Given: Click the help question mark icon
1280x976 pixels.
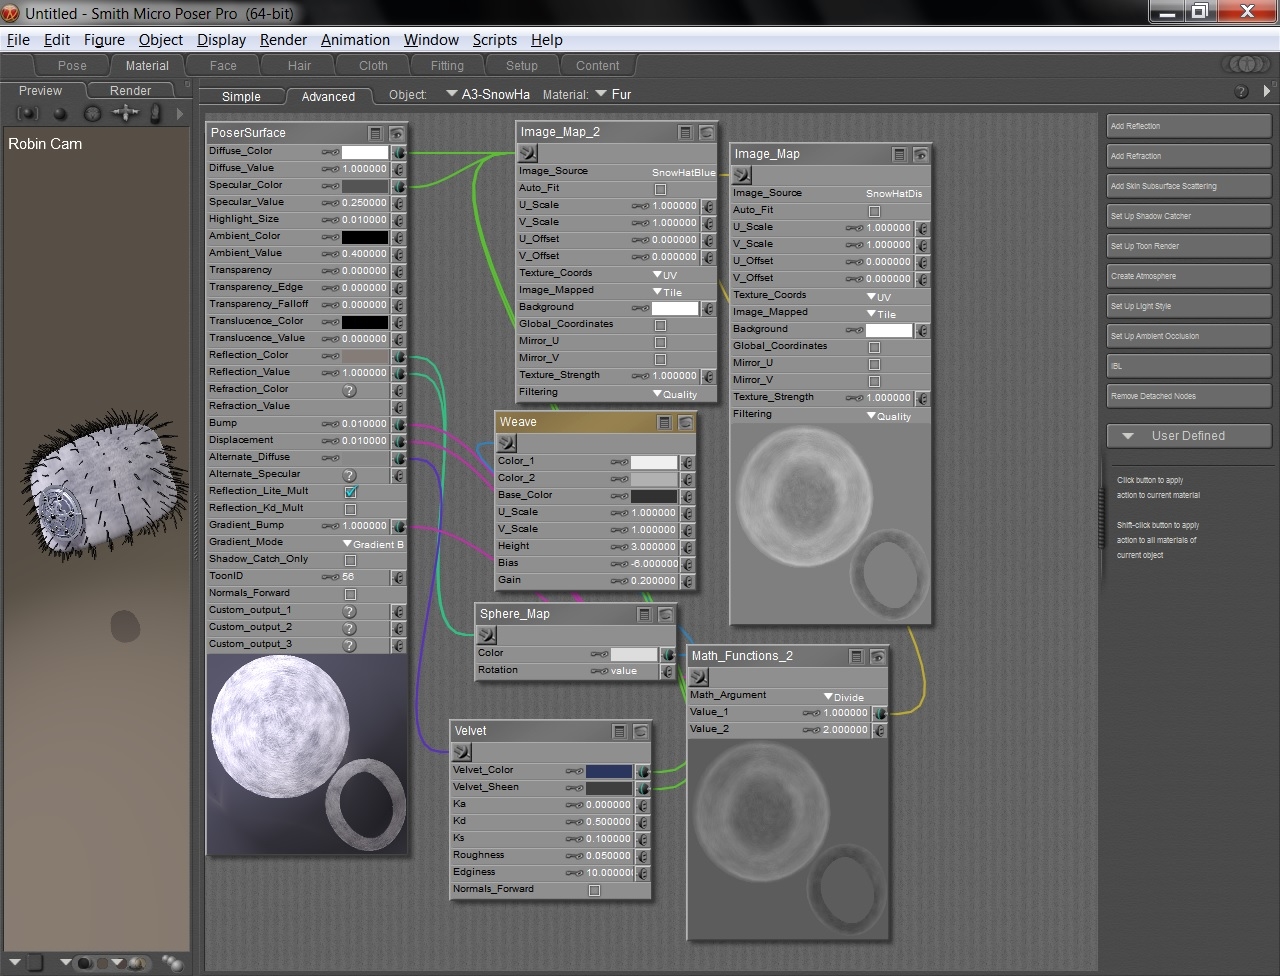Looking at the screenshot, I should point(1241,92).
